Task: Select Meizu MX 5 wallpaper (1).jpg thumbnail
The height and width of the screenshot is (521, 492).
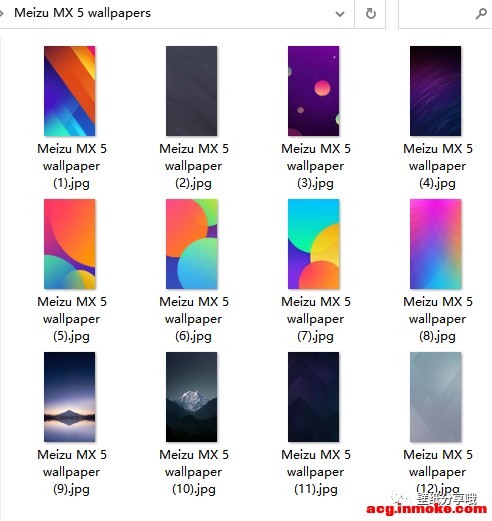Action: [69, 91]
